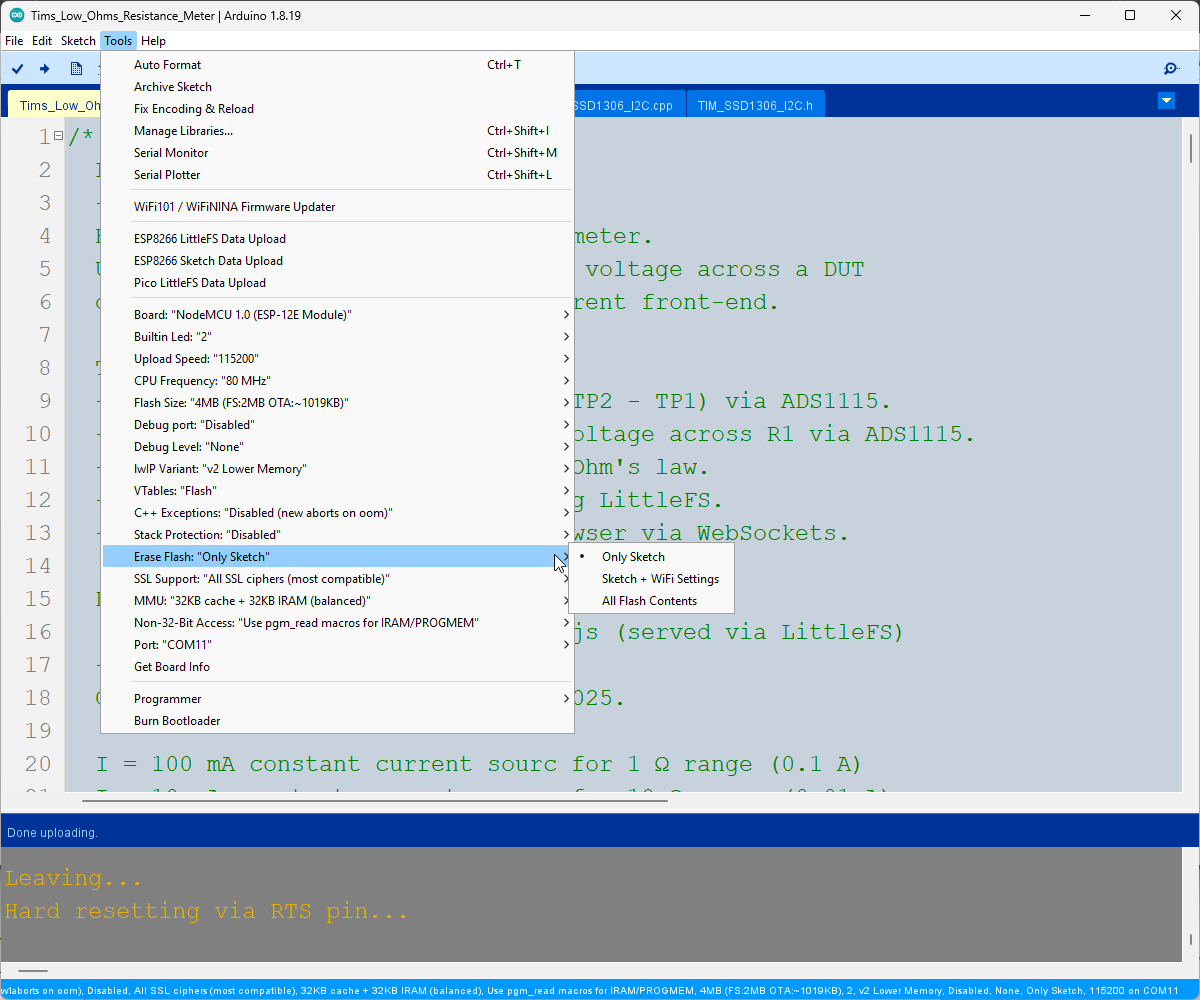This screenshot has height=1000, width=1200.
Task: Expand Board NodeMCU 1.0 submenu
Action: [x=338, y=315]
